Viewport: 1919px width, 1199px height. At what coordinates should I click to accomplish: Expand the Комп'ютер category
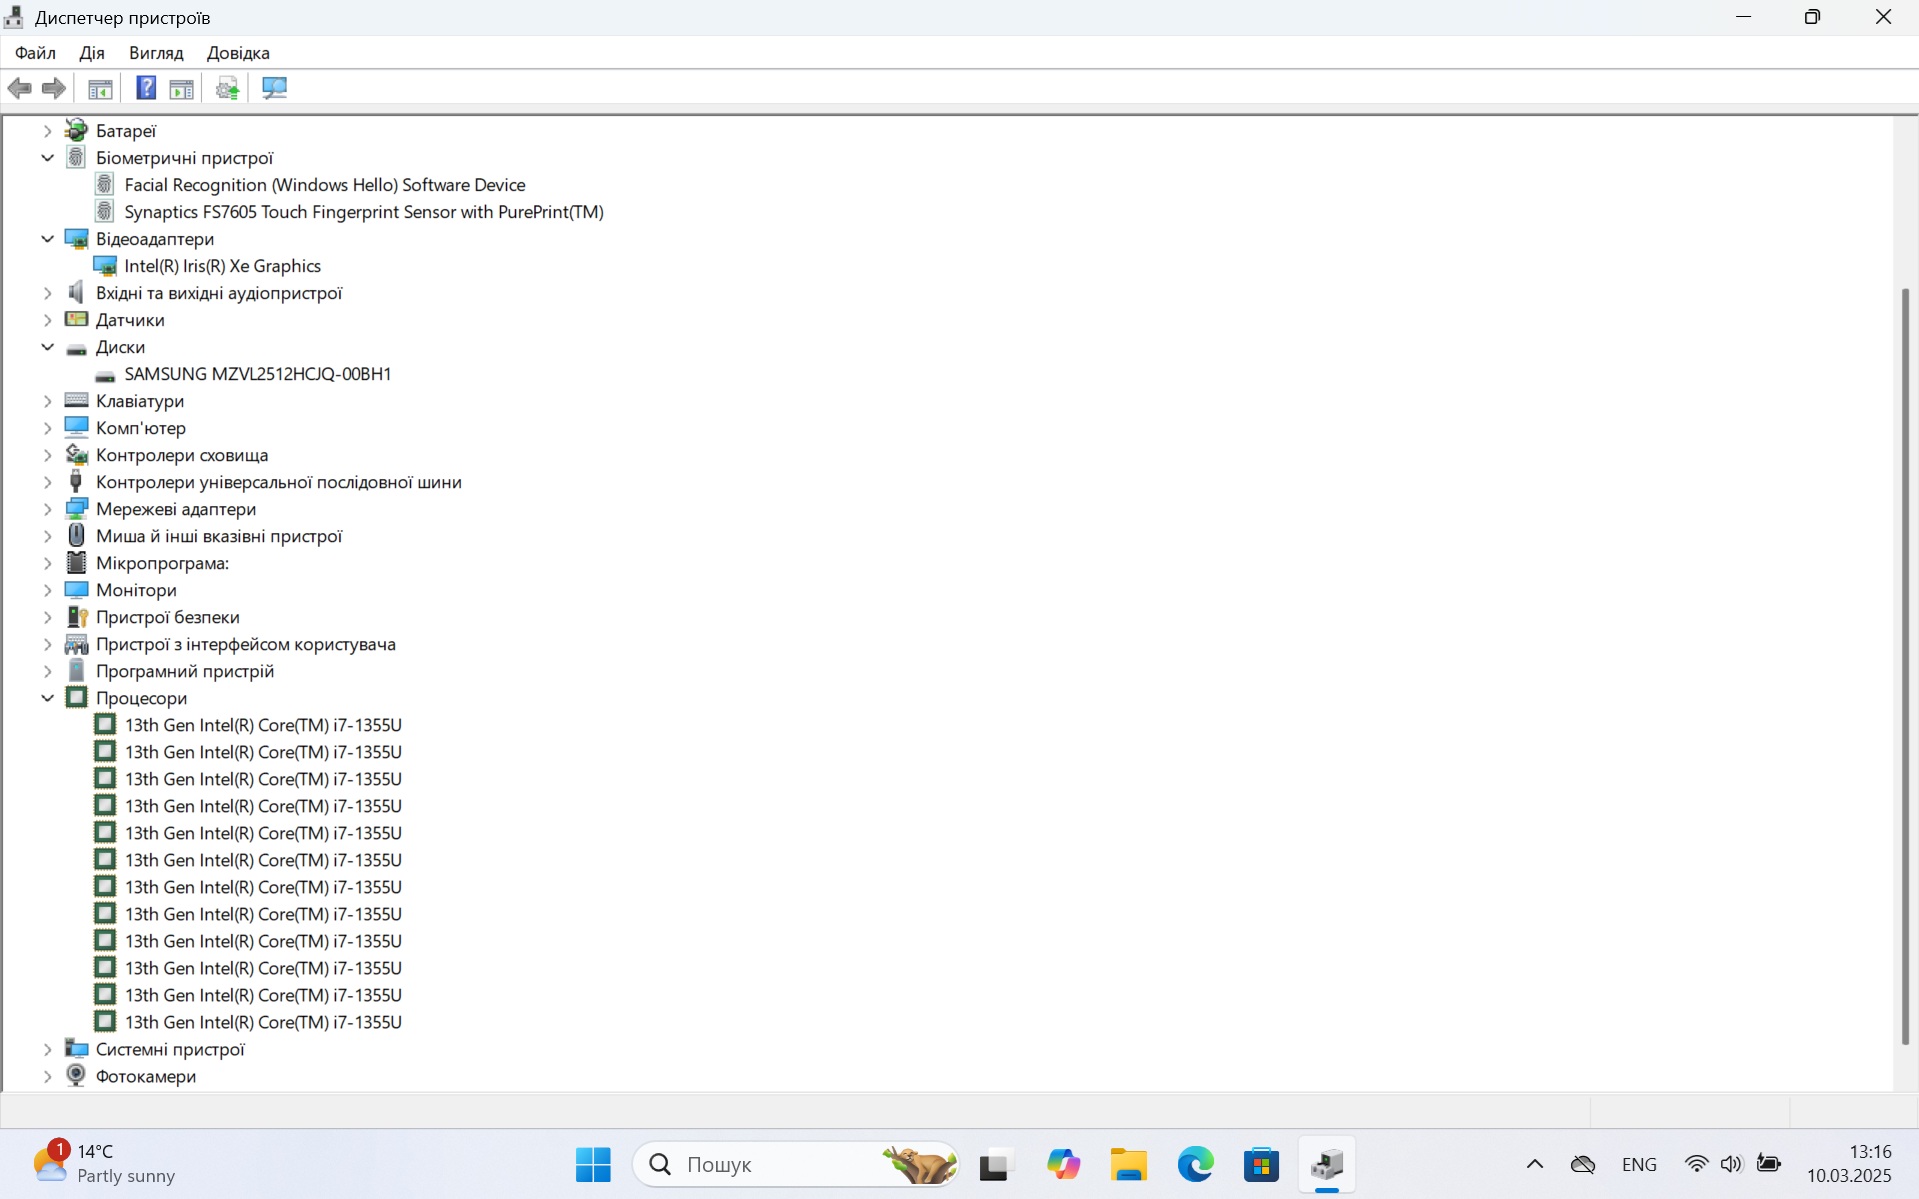tap(47, 427)
